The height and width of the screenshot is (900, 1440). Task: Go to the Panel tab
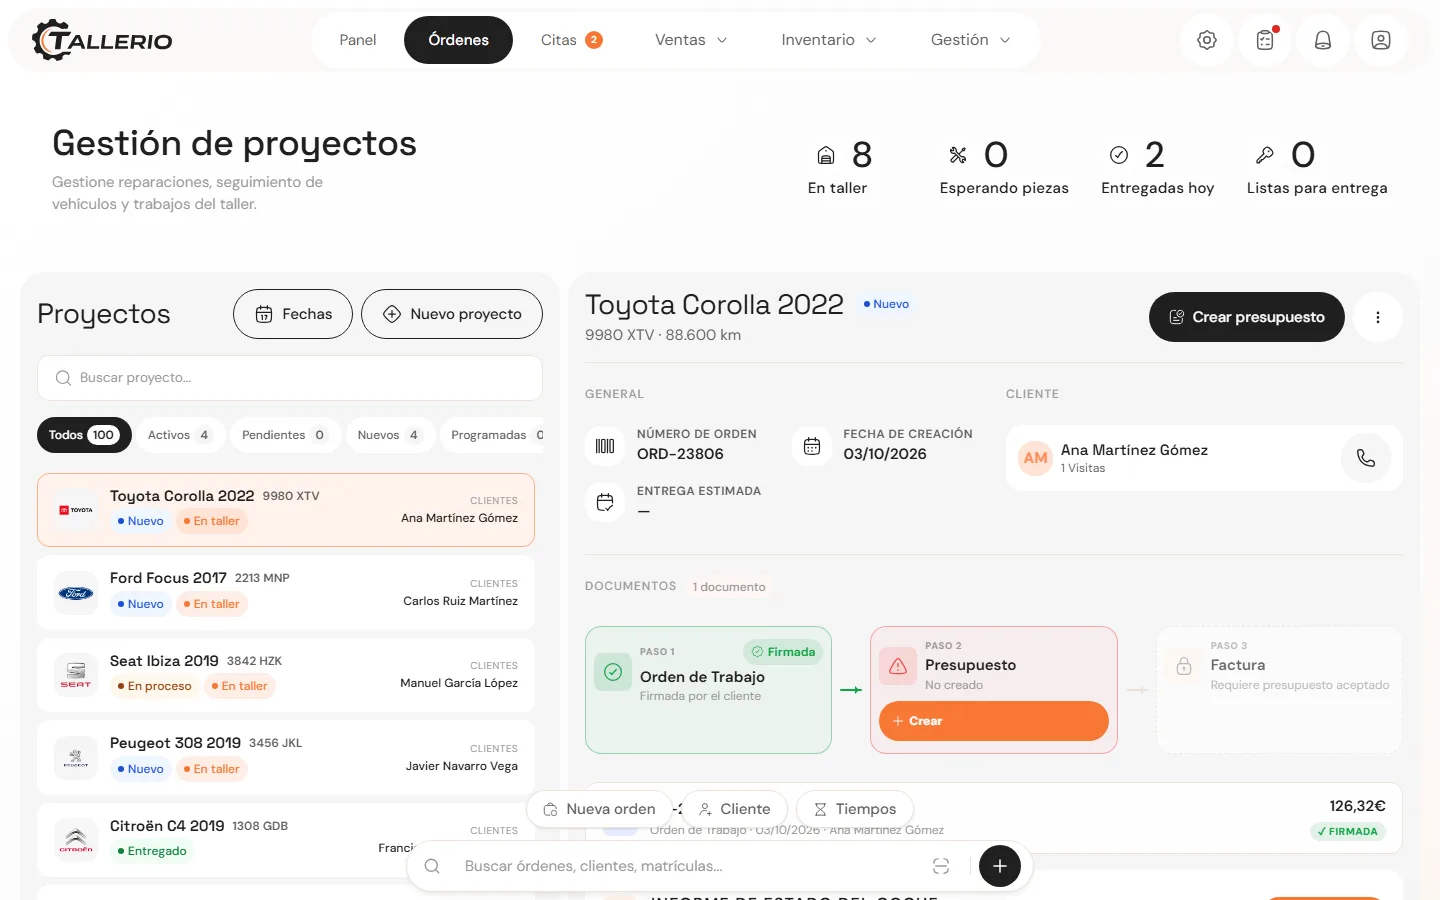[358, 40]
